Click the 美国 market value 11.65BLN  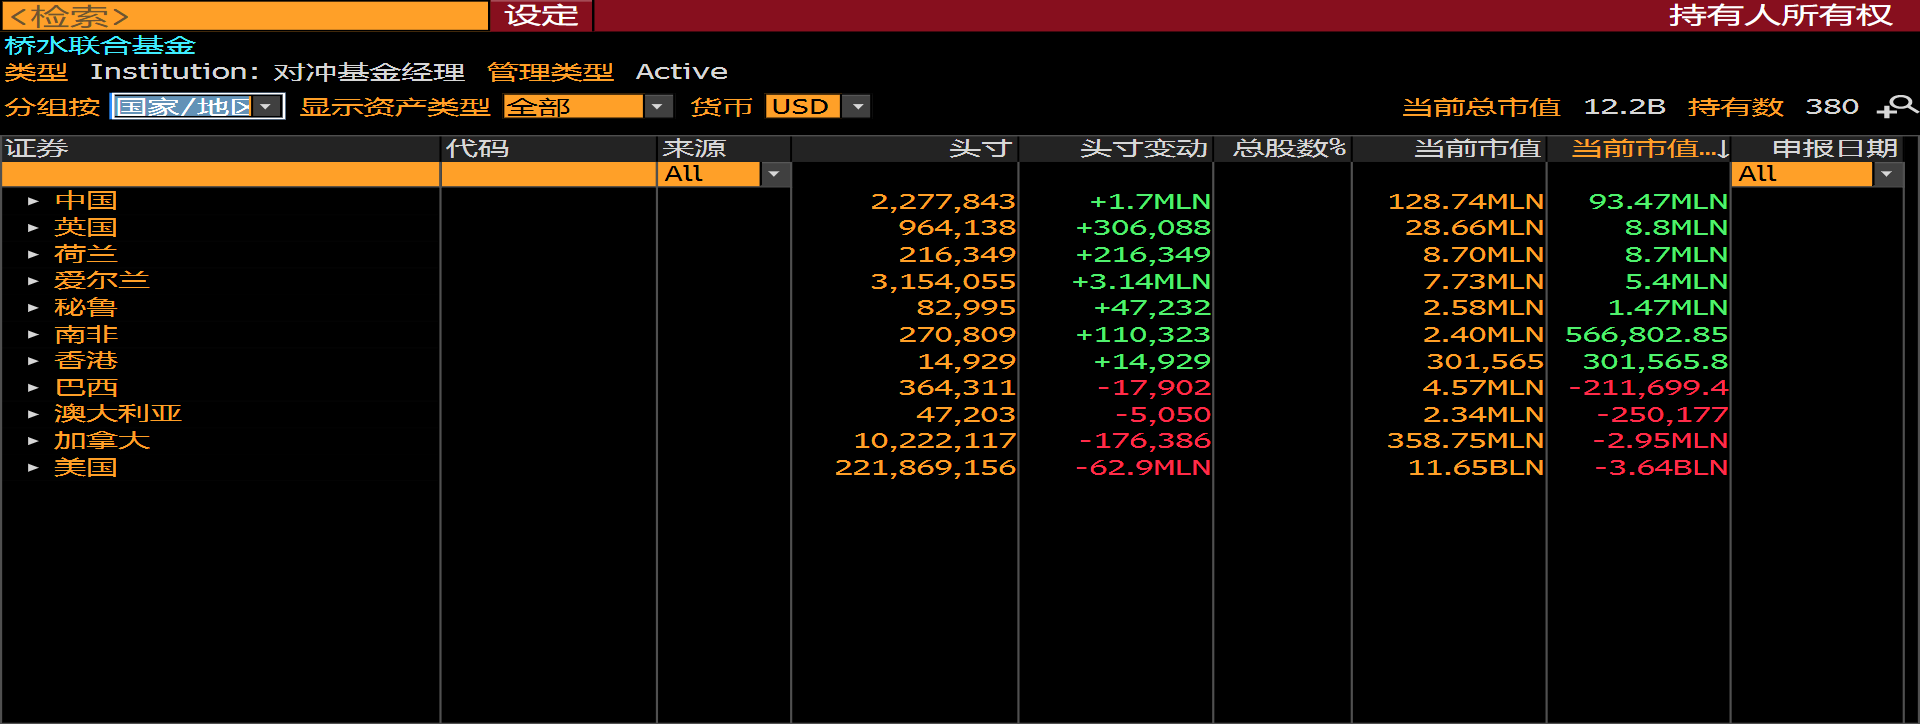click(1476, 467)
